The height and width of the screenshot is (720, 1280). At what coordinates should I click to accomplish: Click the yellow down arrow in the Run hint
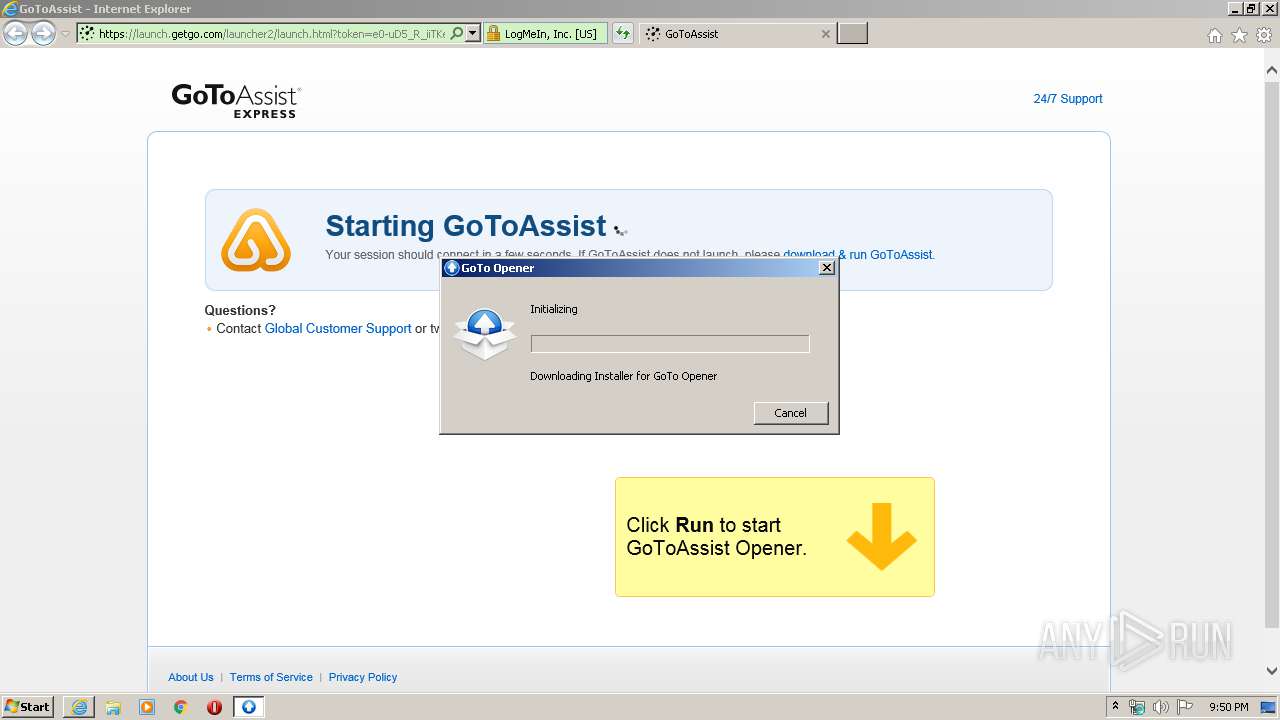click(x=881, y=537)
